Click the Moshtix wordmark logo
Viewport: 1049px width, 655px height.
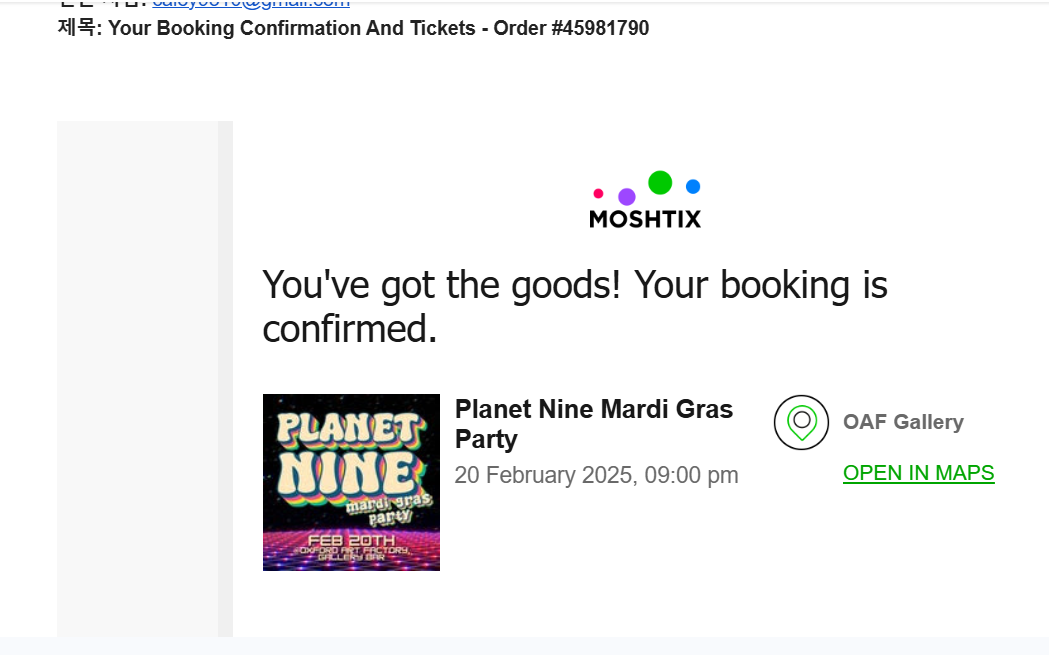(x=645, y=218)
